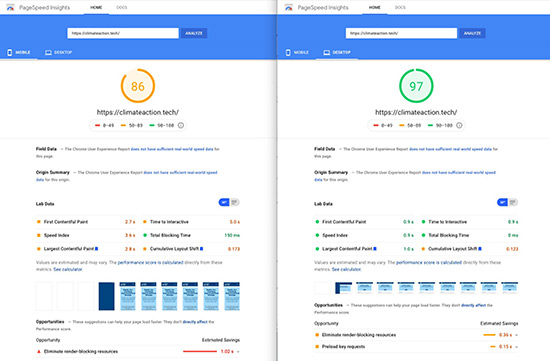Viewport: 550px width, 361px height.
Task: Click the green dot beside First Contentful Paint, score-97 window
Action: tap(317, 222)
